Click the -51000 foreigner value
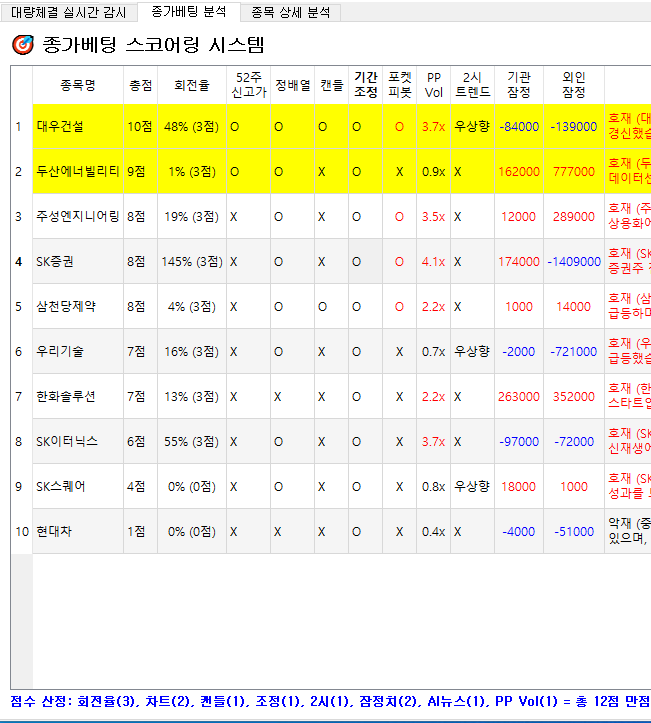Screen dimensions: 651x723 574,531
